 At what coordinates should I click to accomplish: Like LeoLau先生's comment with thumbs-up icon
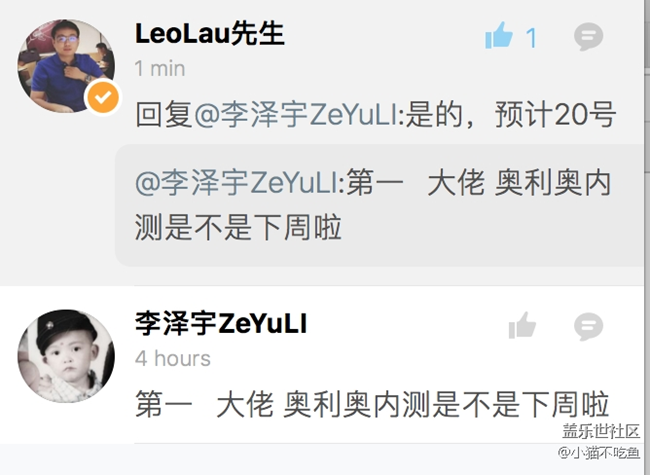click(x=499, y=36)
